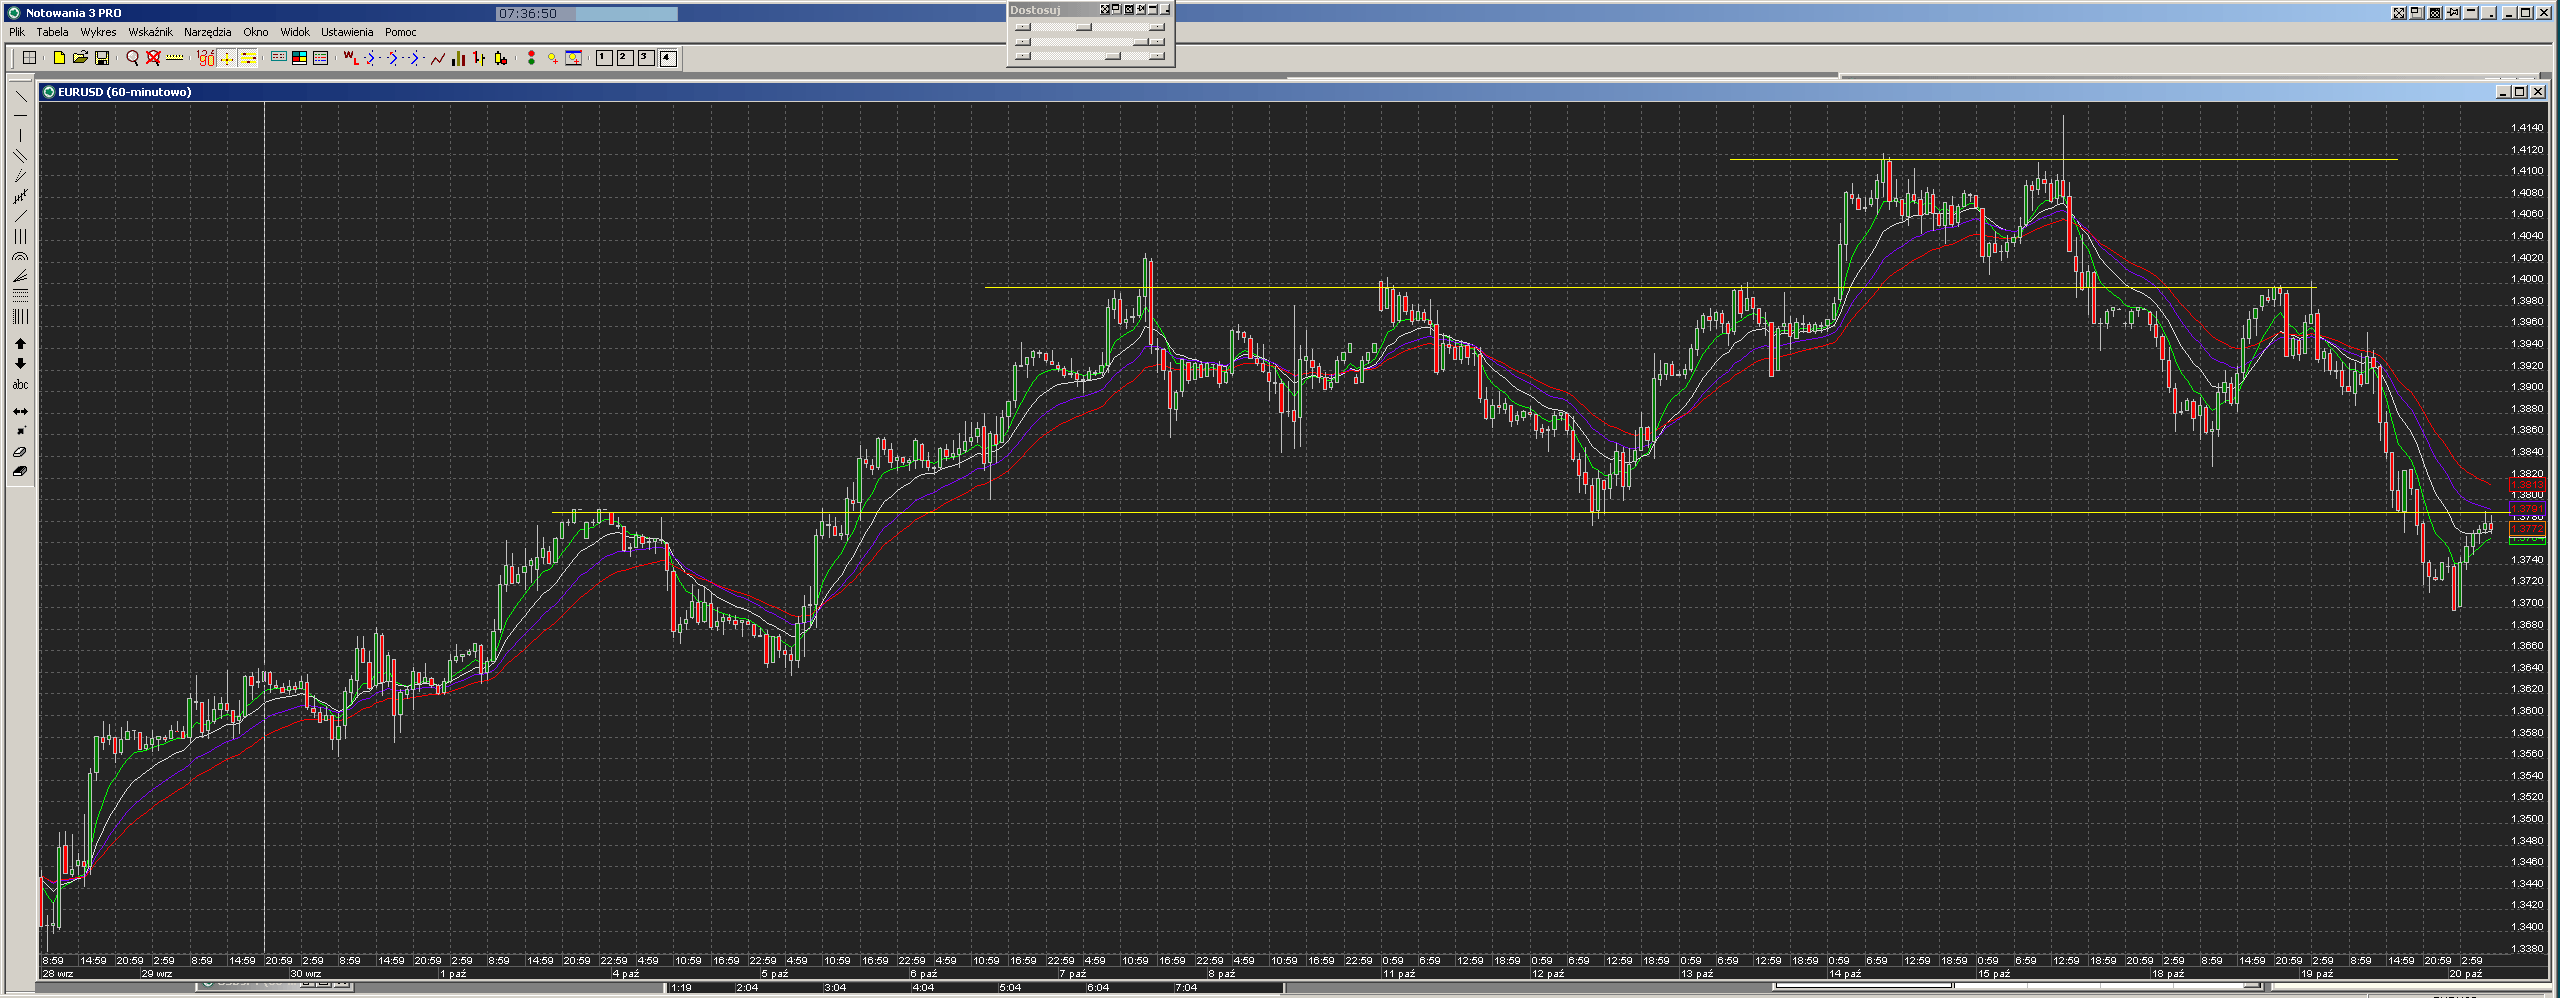Viewport: 2560px width, 998px height.
Task: Click the top slider handle in Dostosuj panel
Action: point(1084,27)
